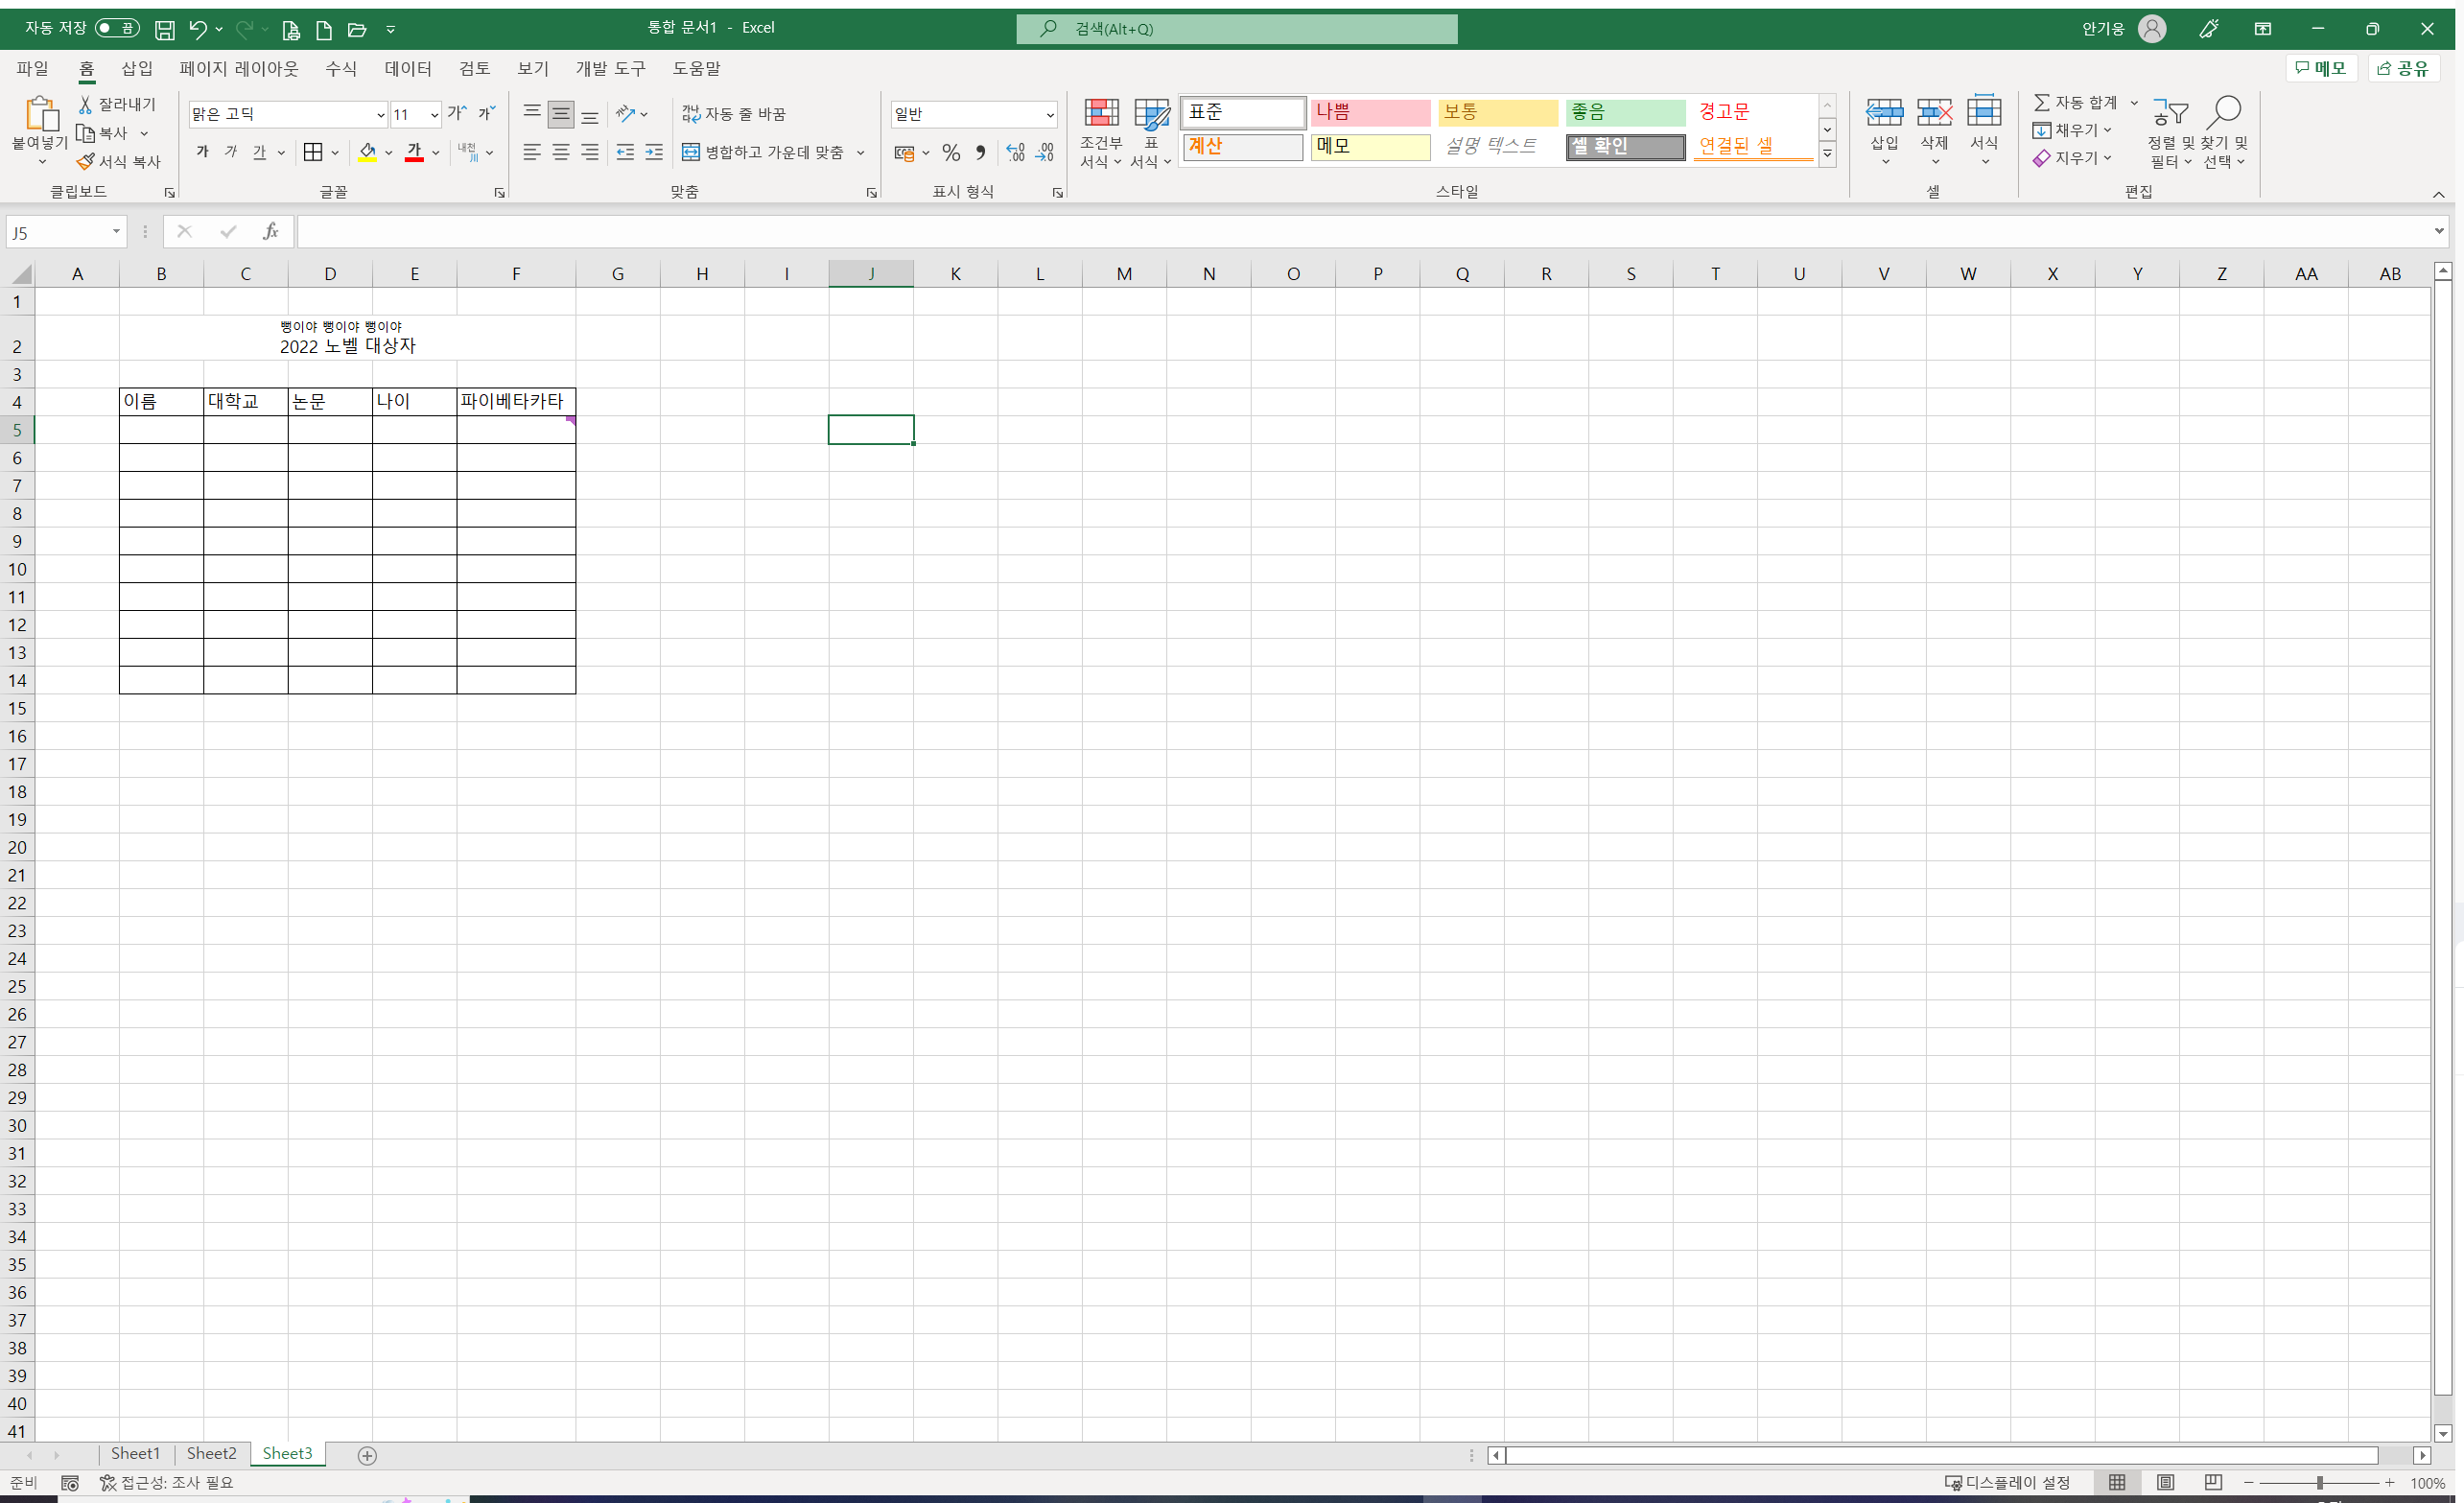This screenshot has height=1503, width=2464.
Task: Toggle the AutoSave switch
Action: pyautogui.click(x=117, y=28)
